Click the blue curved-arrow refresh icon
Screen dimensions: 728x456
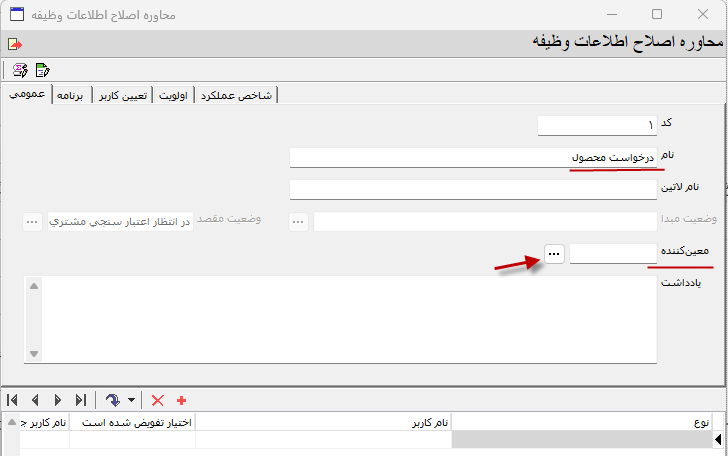[x=113, y=399]
